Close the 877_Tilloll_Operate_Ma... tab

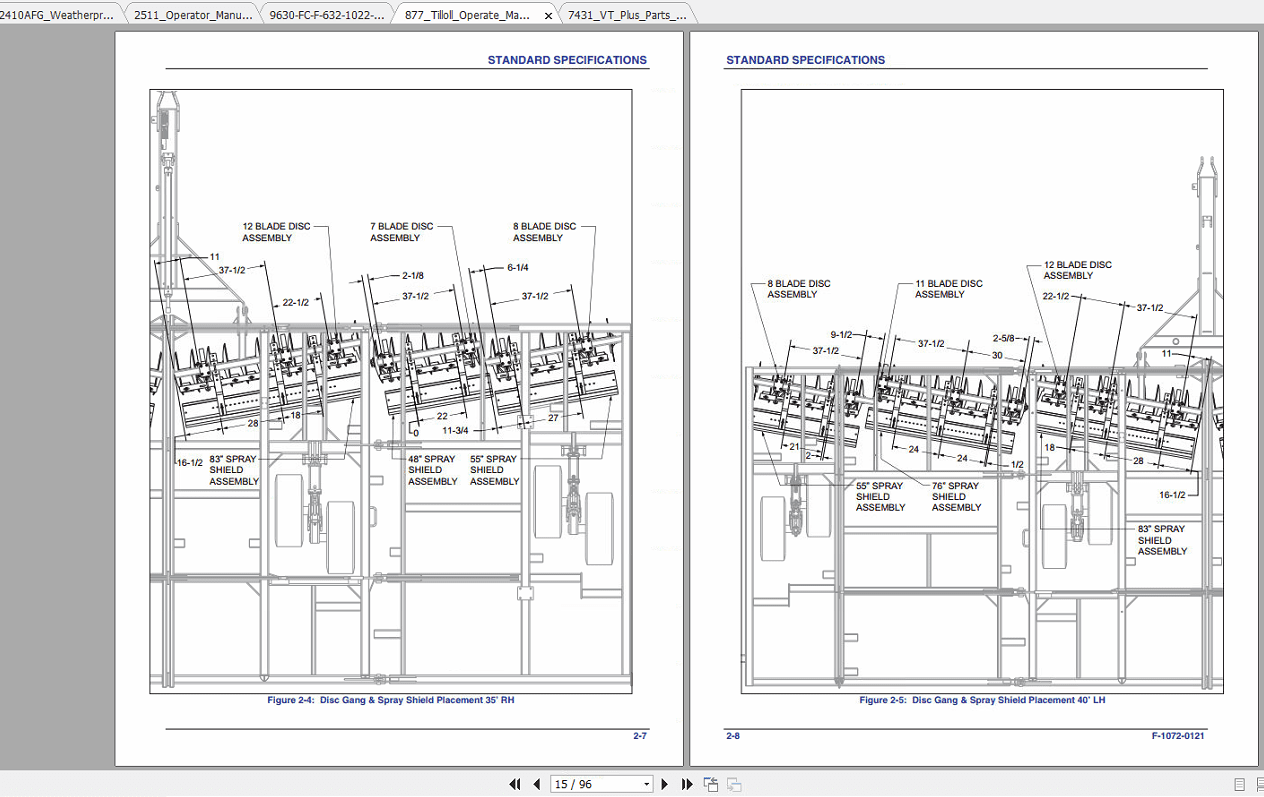pos(548,16)
